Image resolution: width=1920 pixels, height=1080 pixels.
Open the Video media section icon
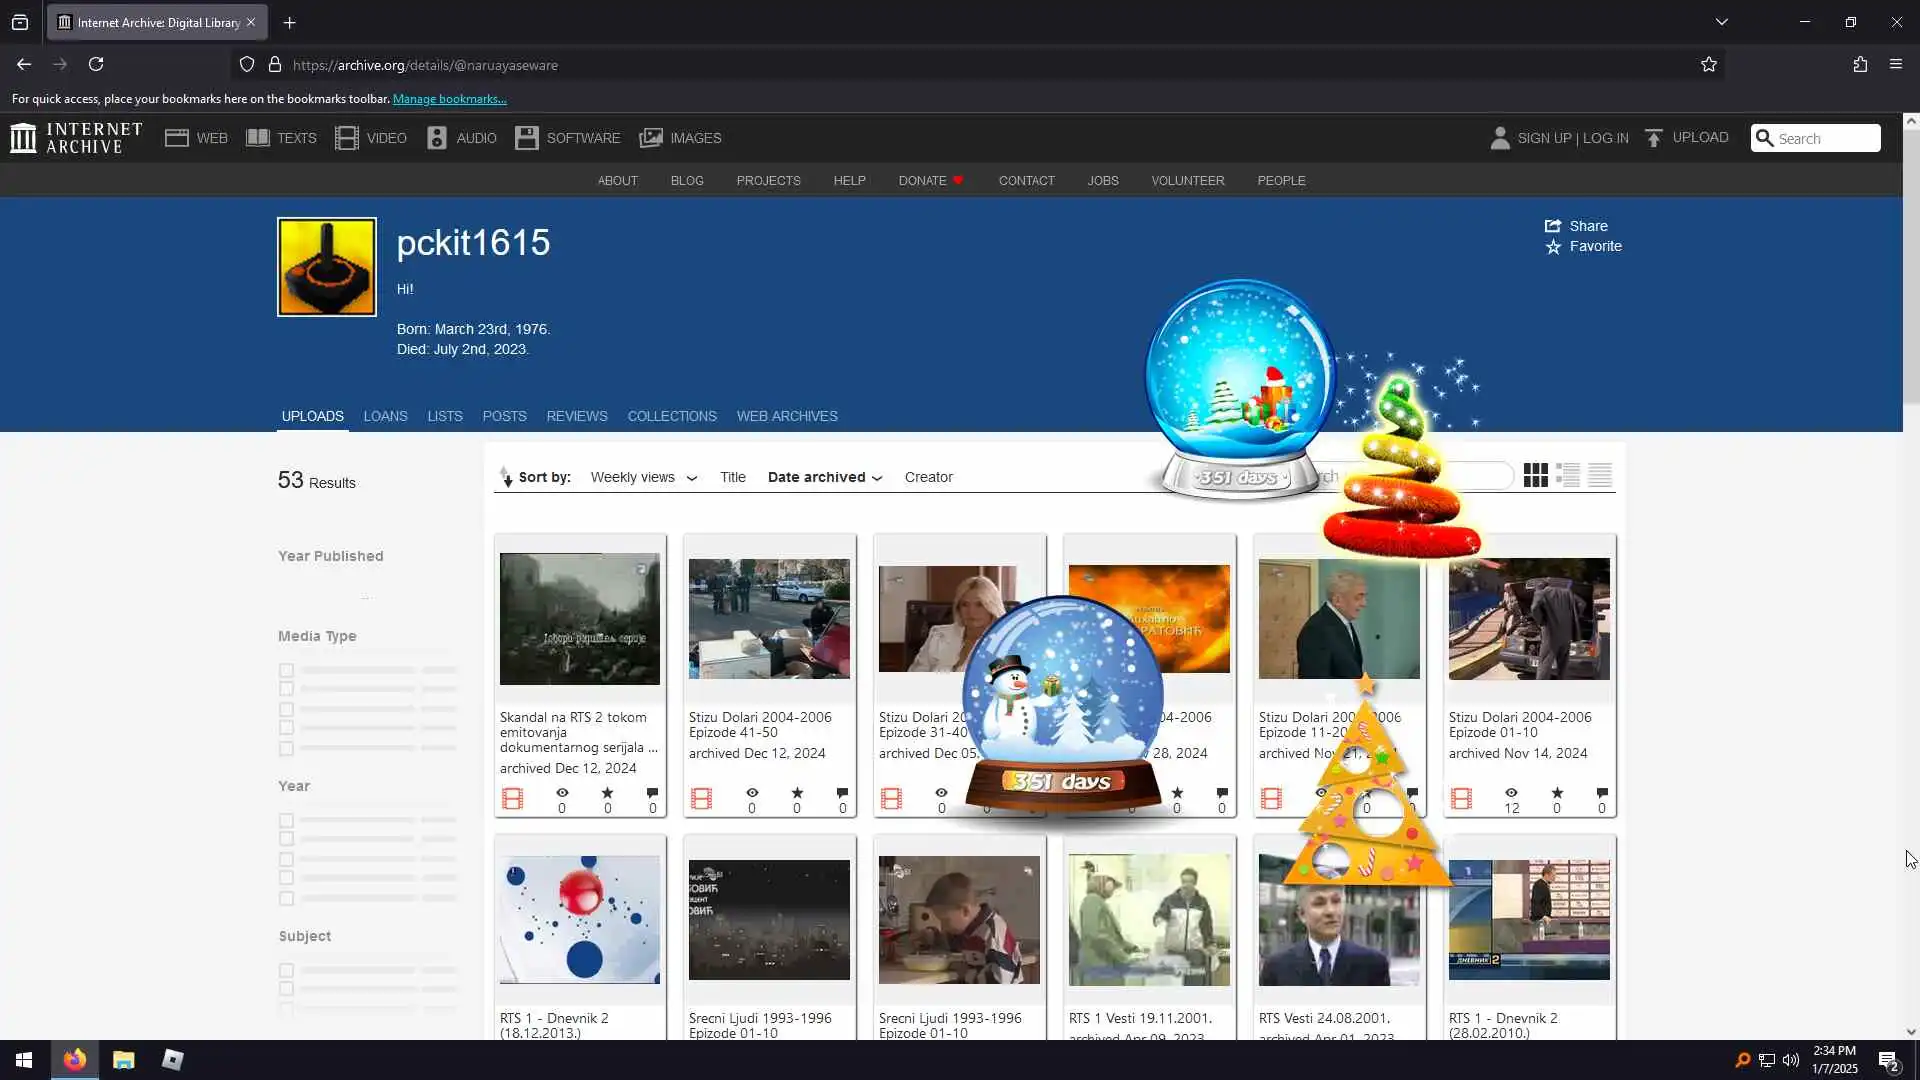(x=346, y=138)
